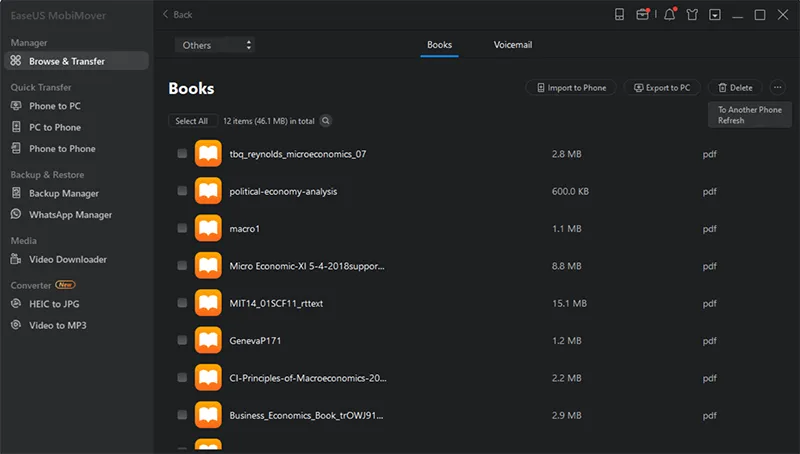The image size is (800, 454).
Task: Choose Refresh from the menu
Action: pos(731,120)
